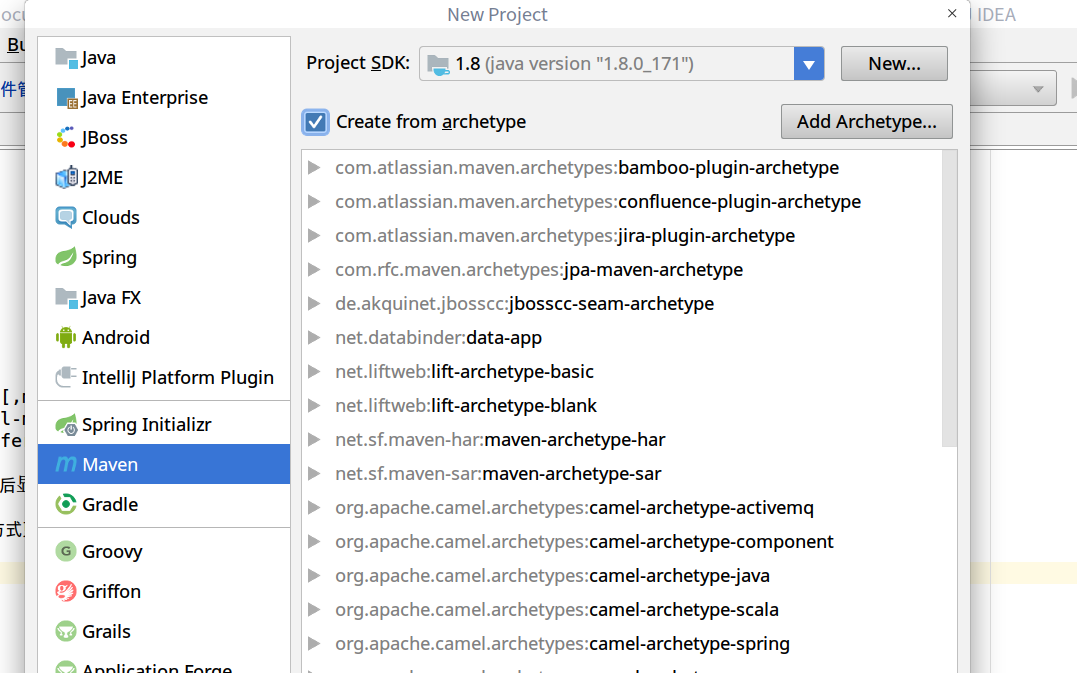Screen dimensions: 1077x673
Task: Select Java project type label
Action: tap(98, 58)
